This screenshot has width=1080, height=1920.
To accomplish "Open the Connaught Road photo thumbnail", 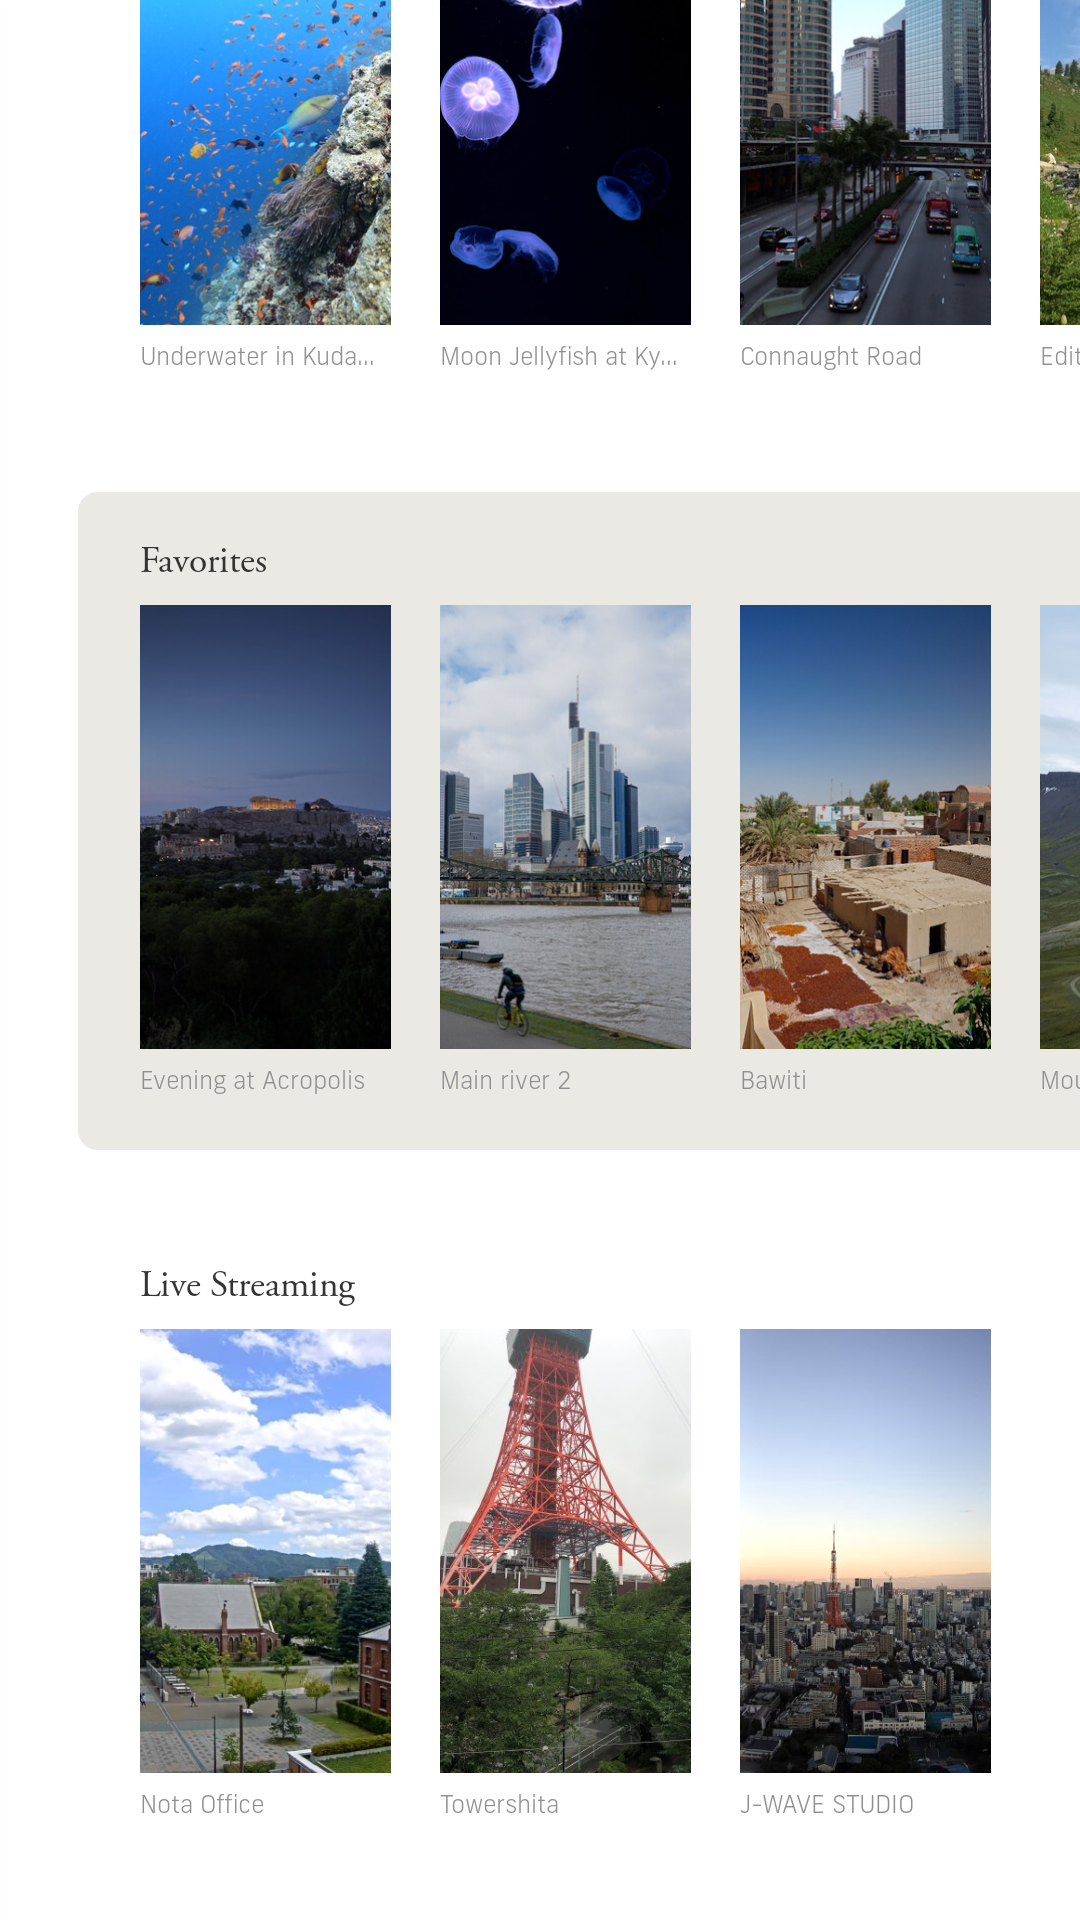I will click(865, 162).
